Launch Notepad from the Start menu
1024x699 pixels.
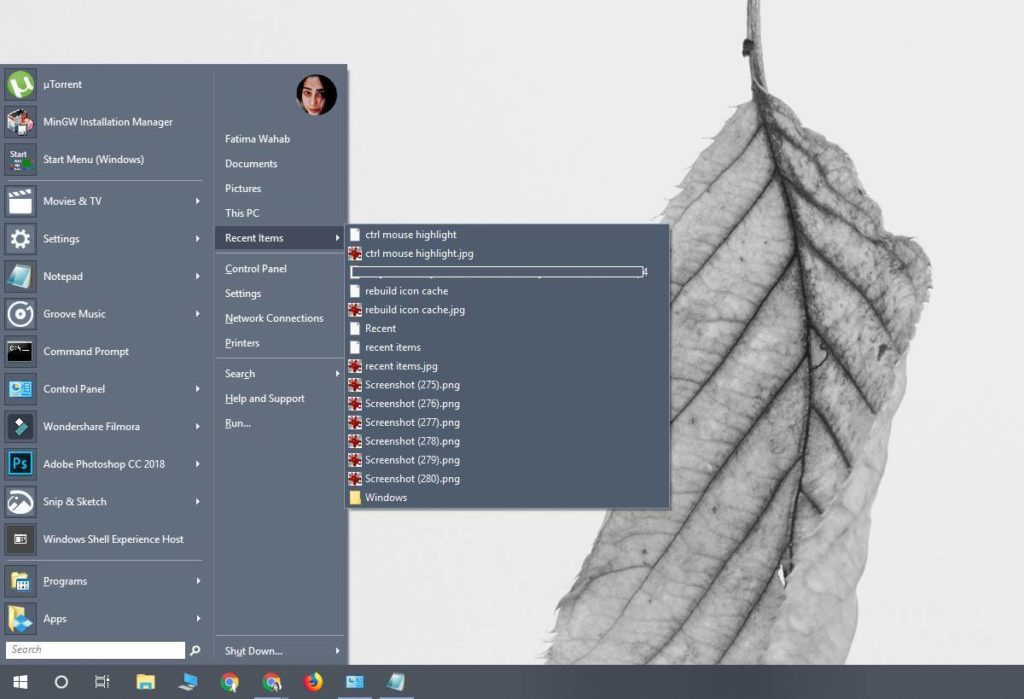65,276
